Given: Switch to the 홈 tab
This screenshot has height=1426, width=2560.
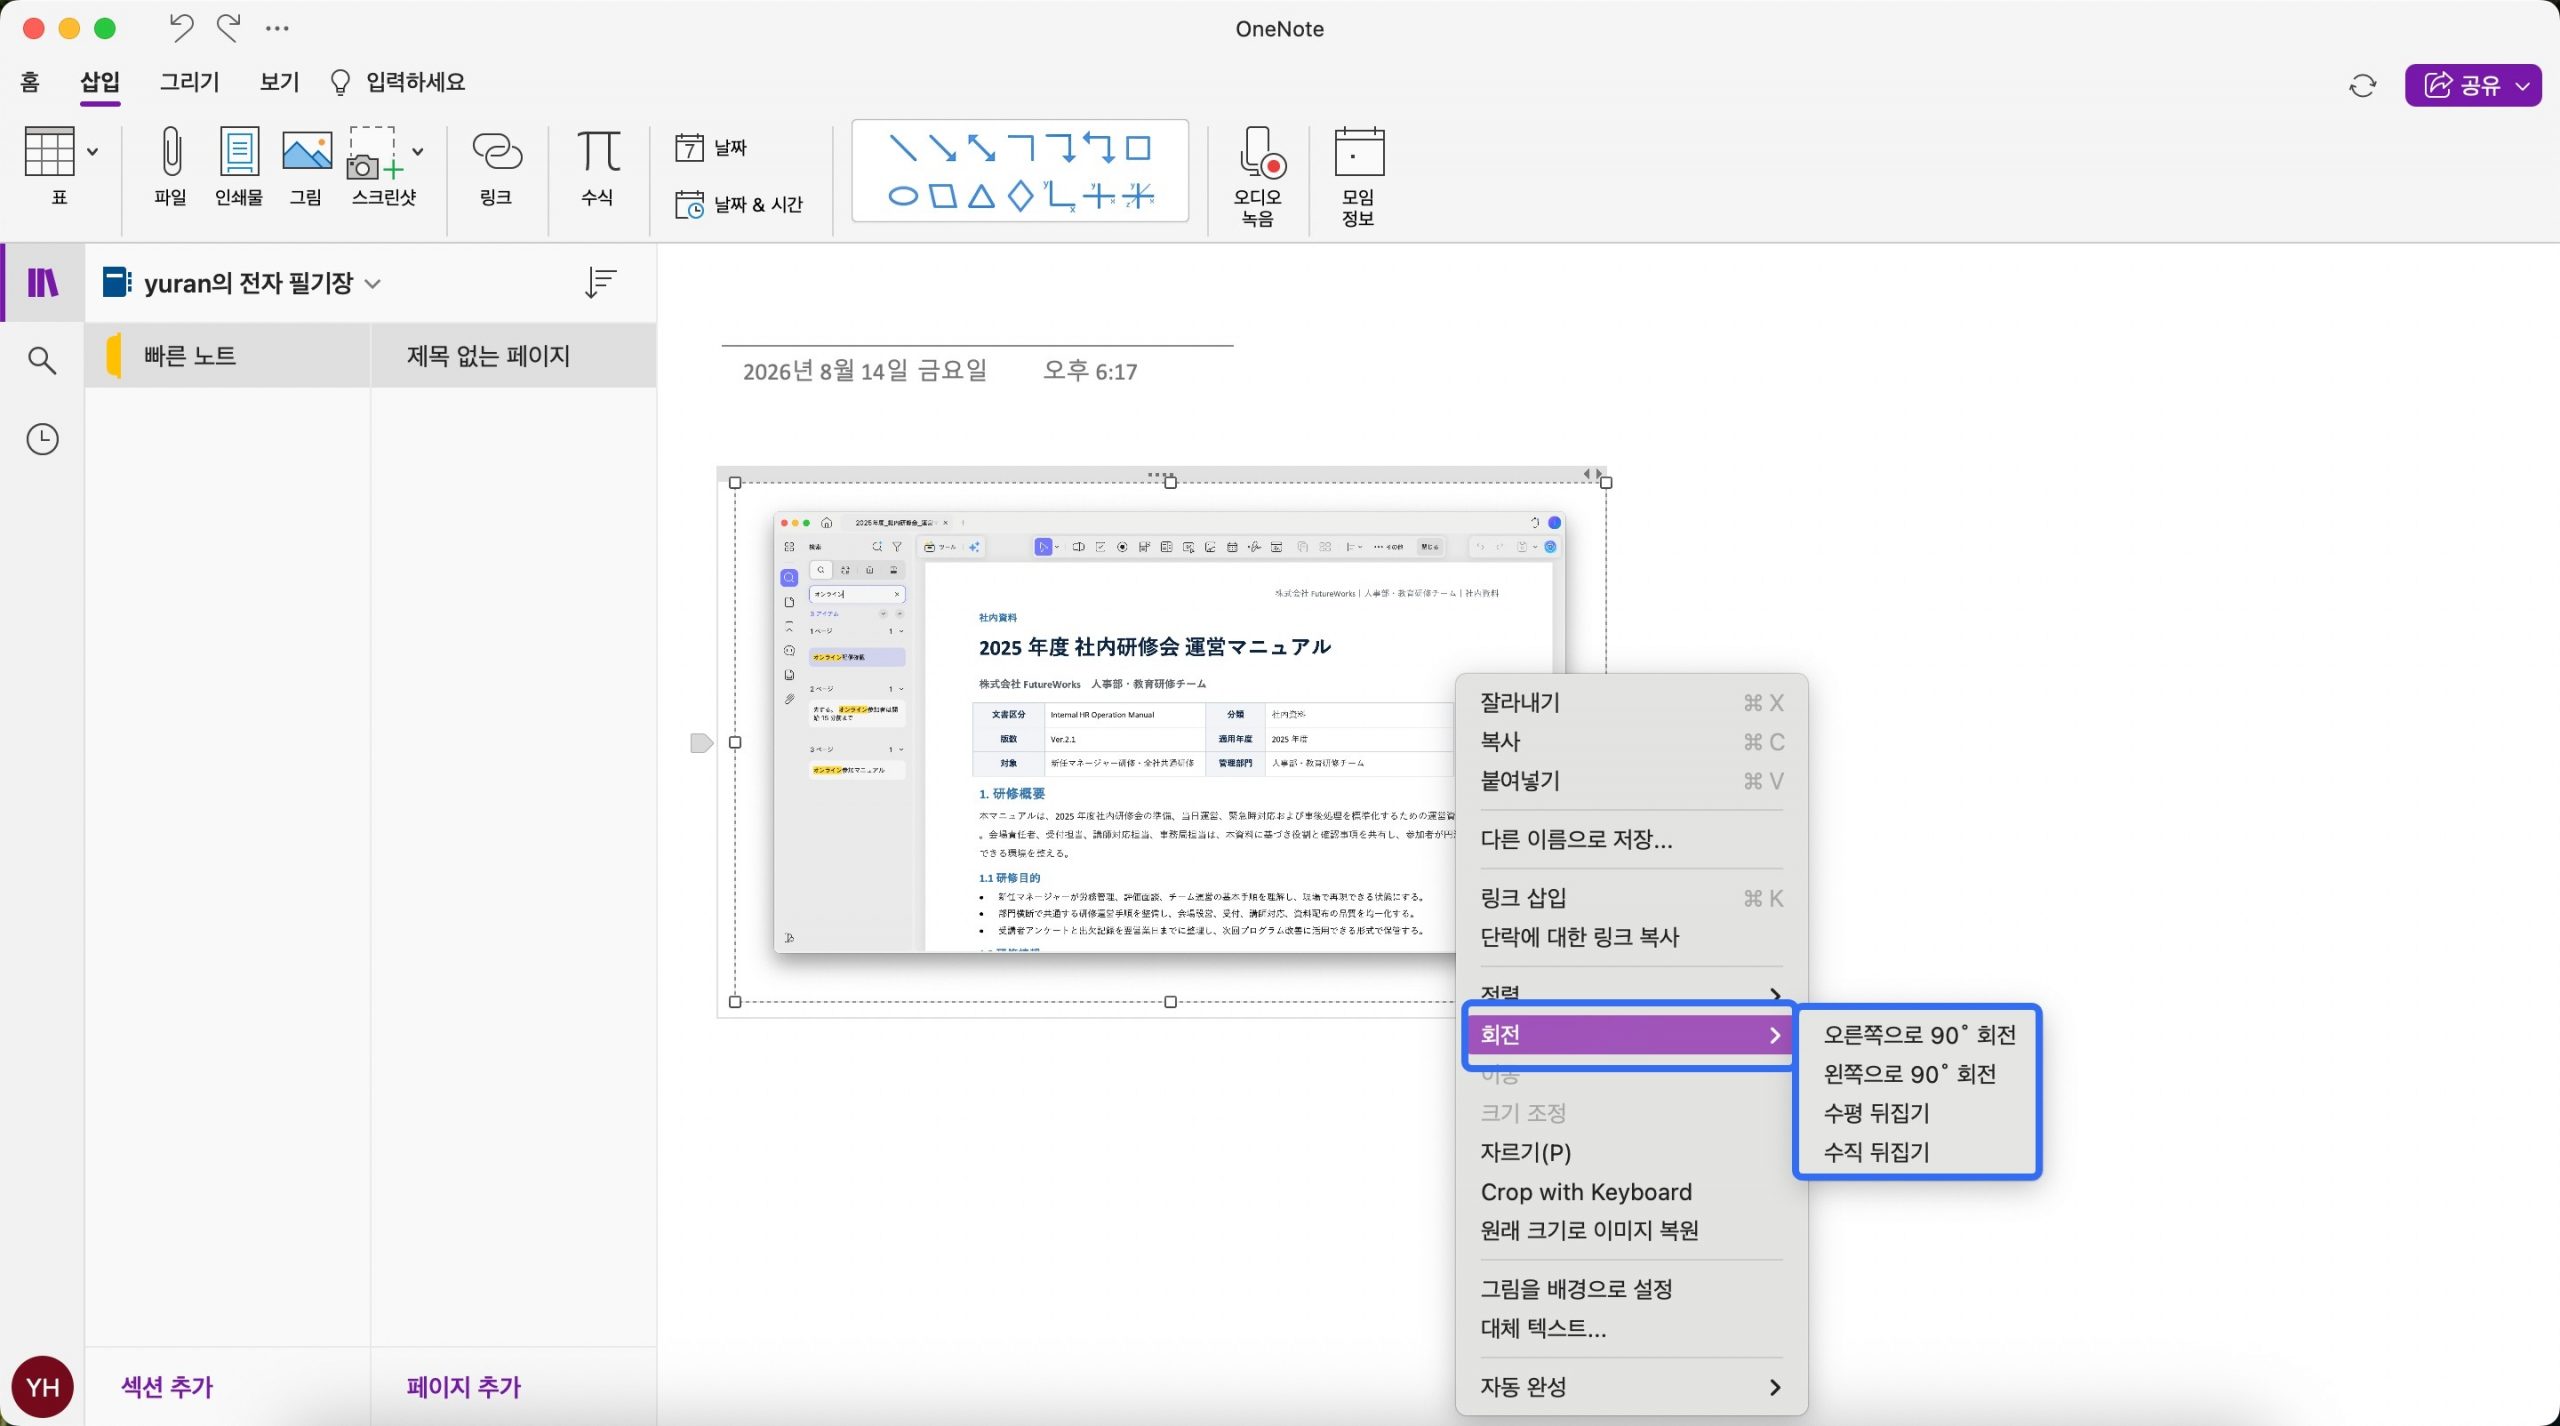Looking at the screenshot, I should pyautogui.click(x=30, y=82).
